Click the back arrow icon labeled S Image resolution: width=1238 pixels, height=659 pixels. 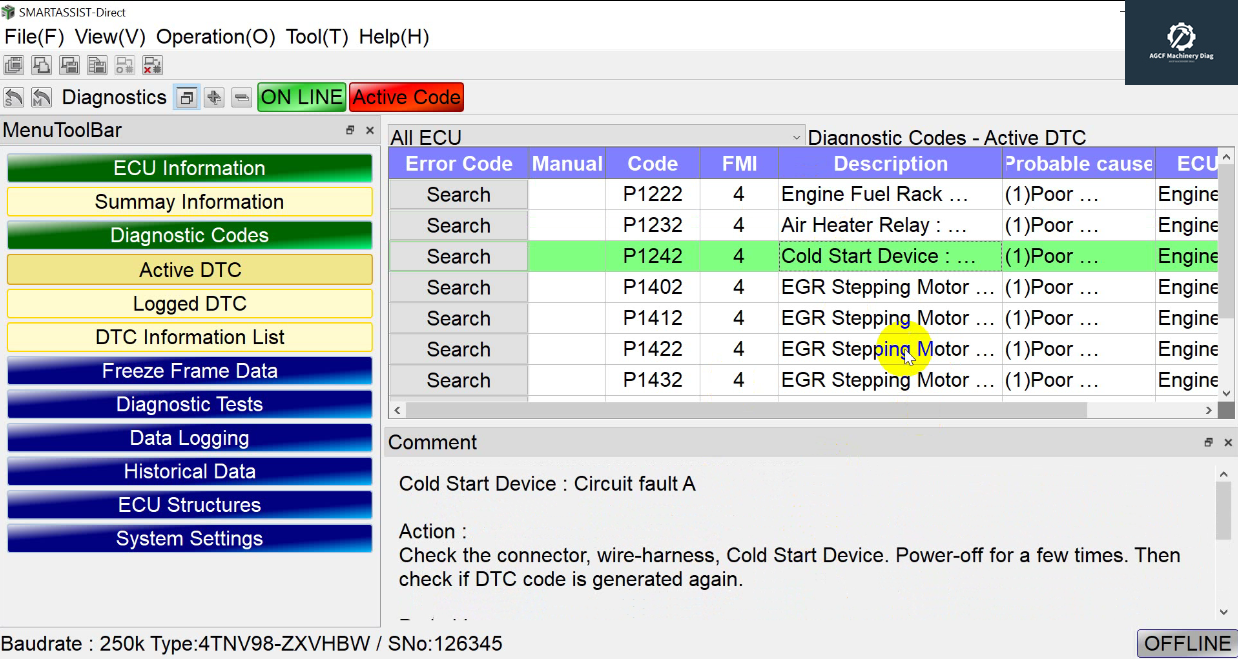(x=14, y=97)
